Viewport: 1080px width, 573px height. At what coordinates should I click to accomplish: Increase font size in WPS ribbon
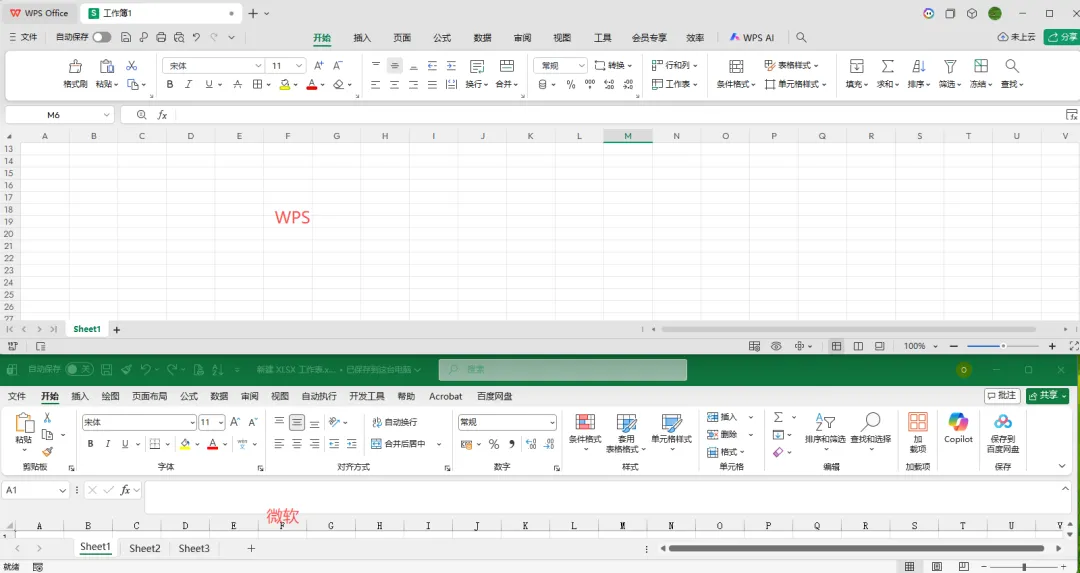318,65
